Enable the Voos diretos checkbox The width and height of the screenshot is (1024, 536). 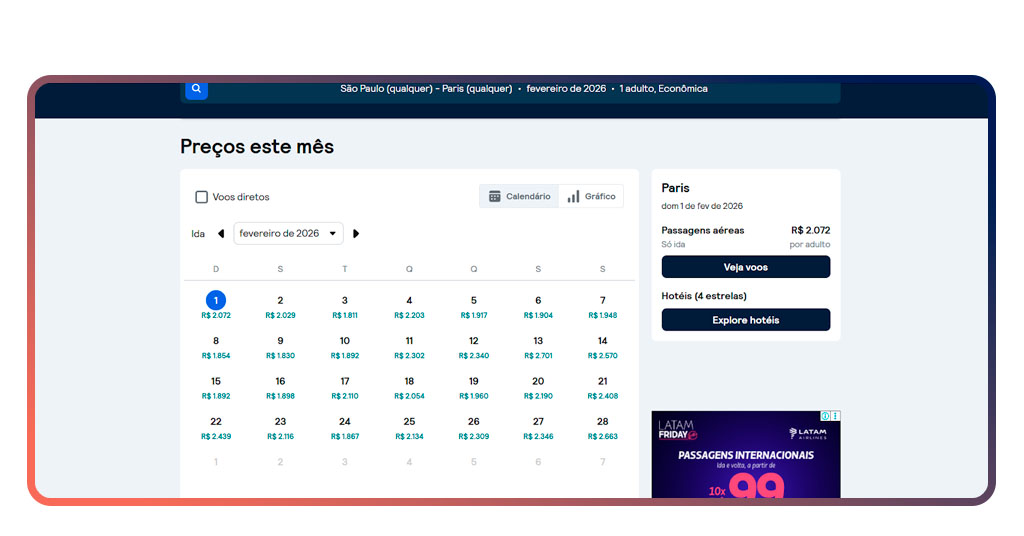point(202,197)
